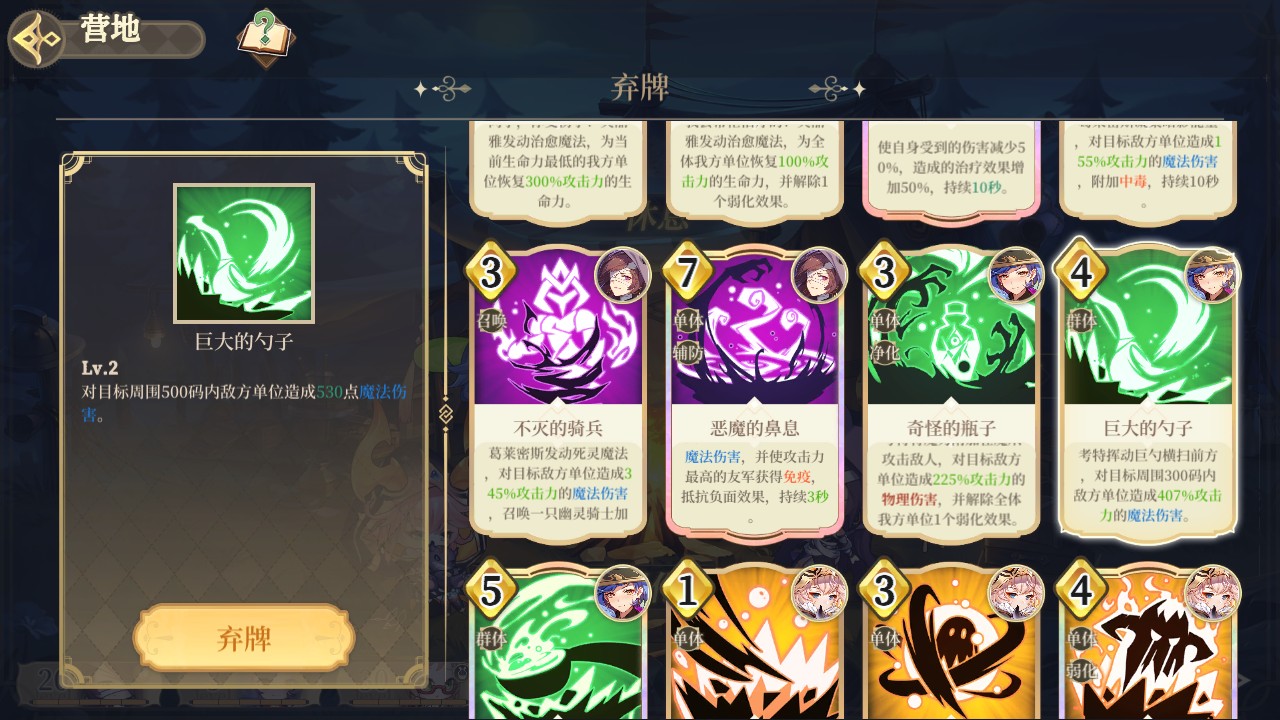The height and width of the screenshot is (720, 1280).
Task: Select the green cost 5 group card
Action: pos(558,642)
